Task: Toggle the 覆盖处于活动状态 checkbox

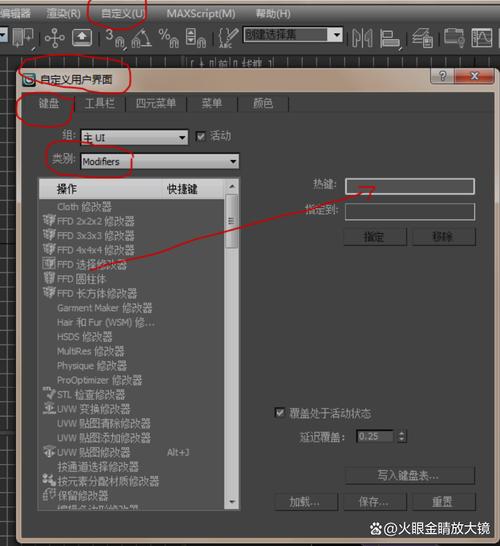Action: pos(280,413)
